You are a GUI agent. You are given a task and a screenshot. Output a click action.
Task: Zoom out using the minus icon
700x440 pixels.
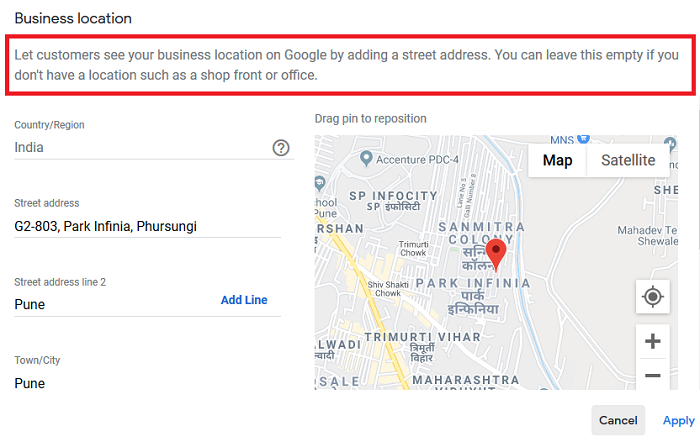[652, 376]
